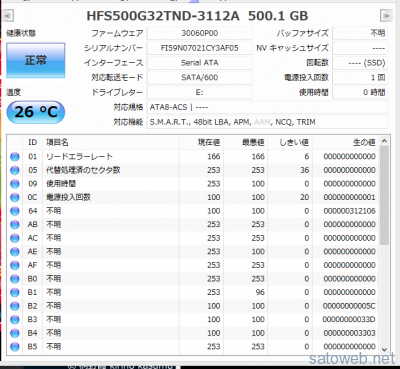The width and height of the screenshot is (400, 369).
Task: Click threshold value 20
Action: [304, 197]
